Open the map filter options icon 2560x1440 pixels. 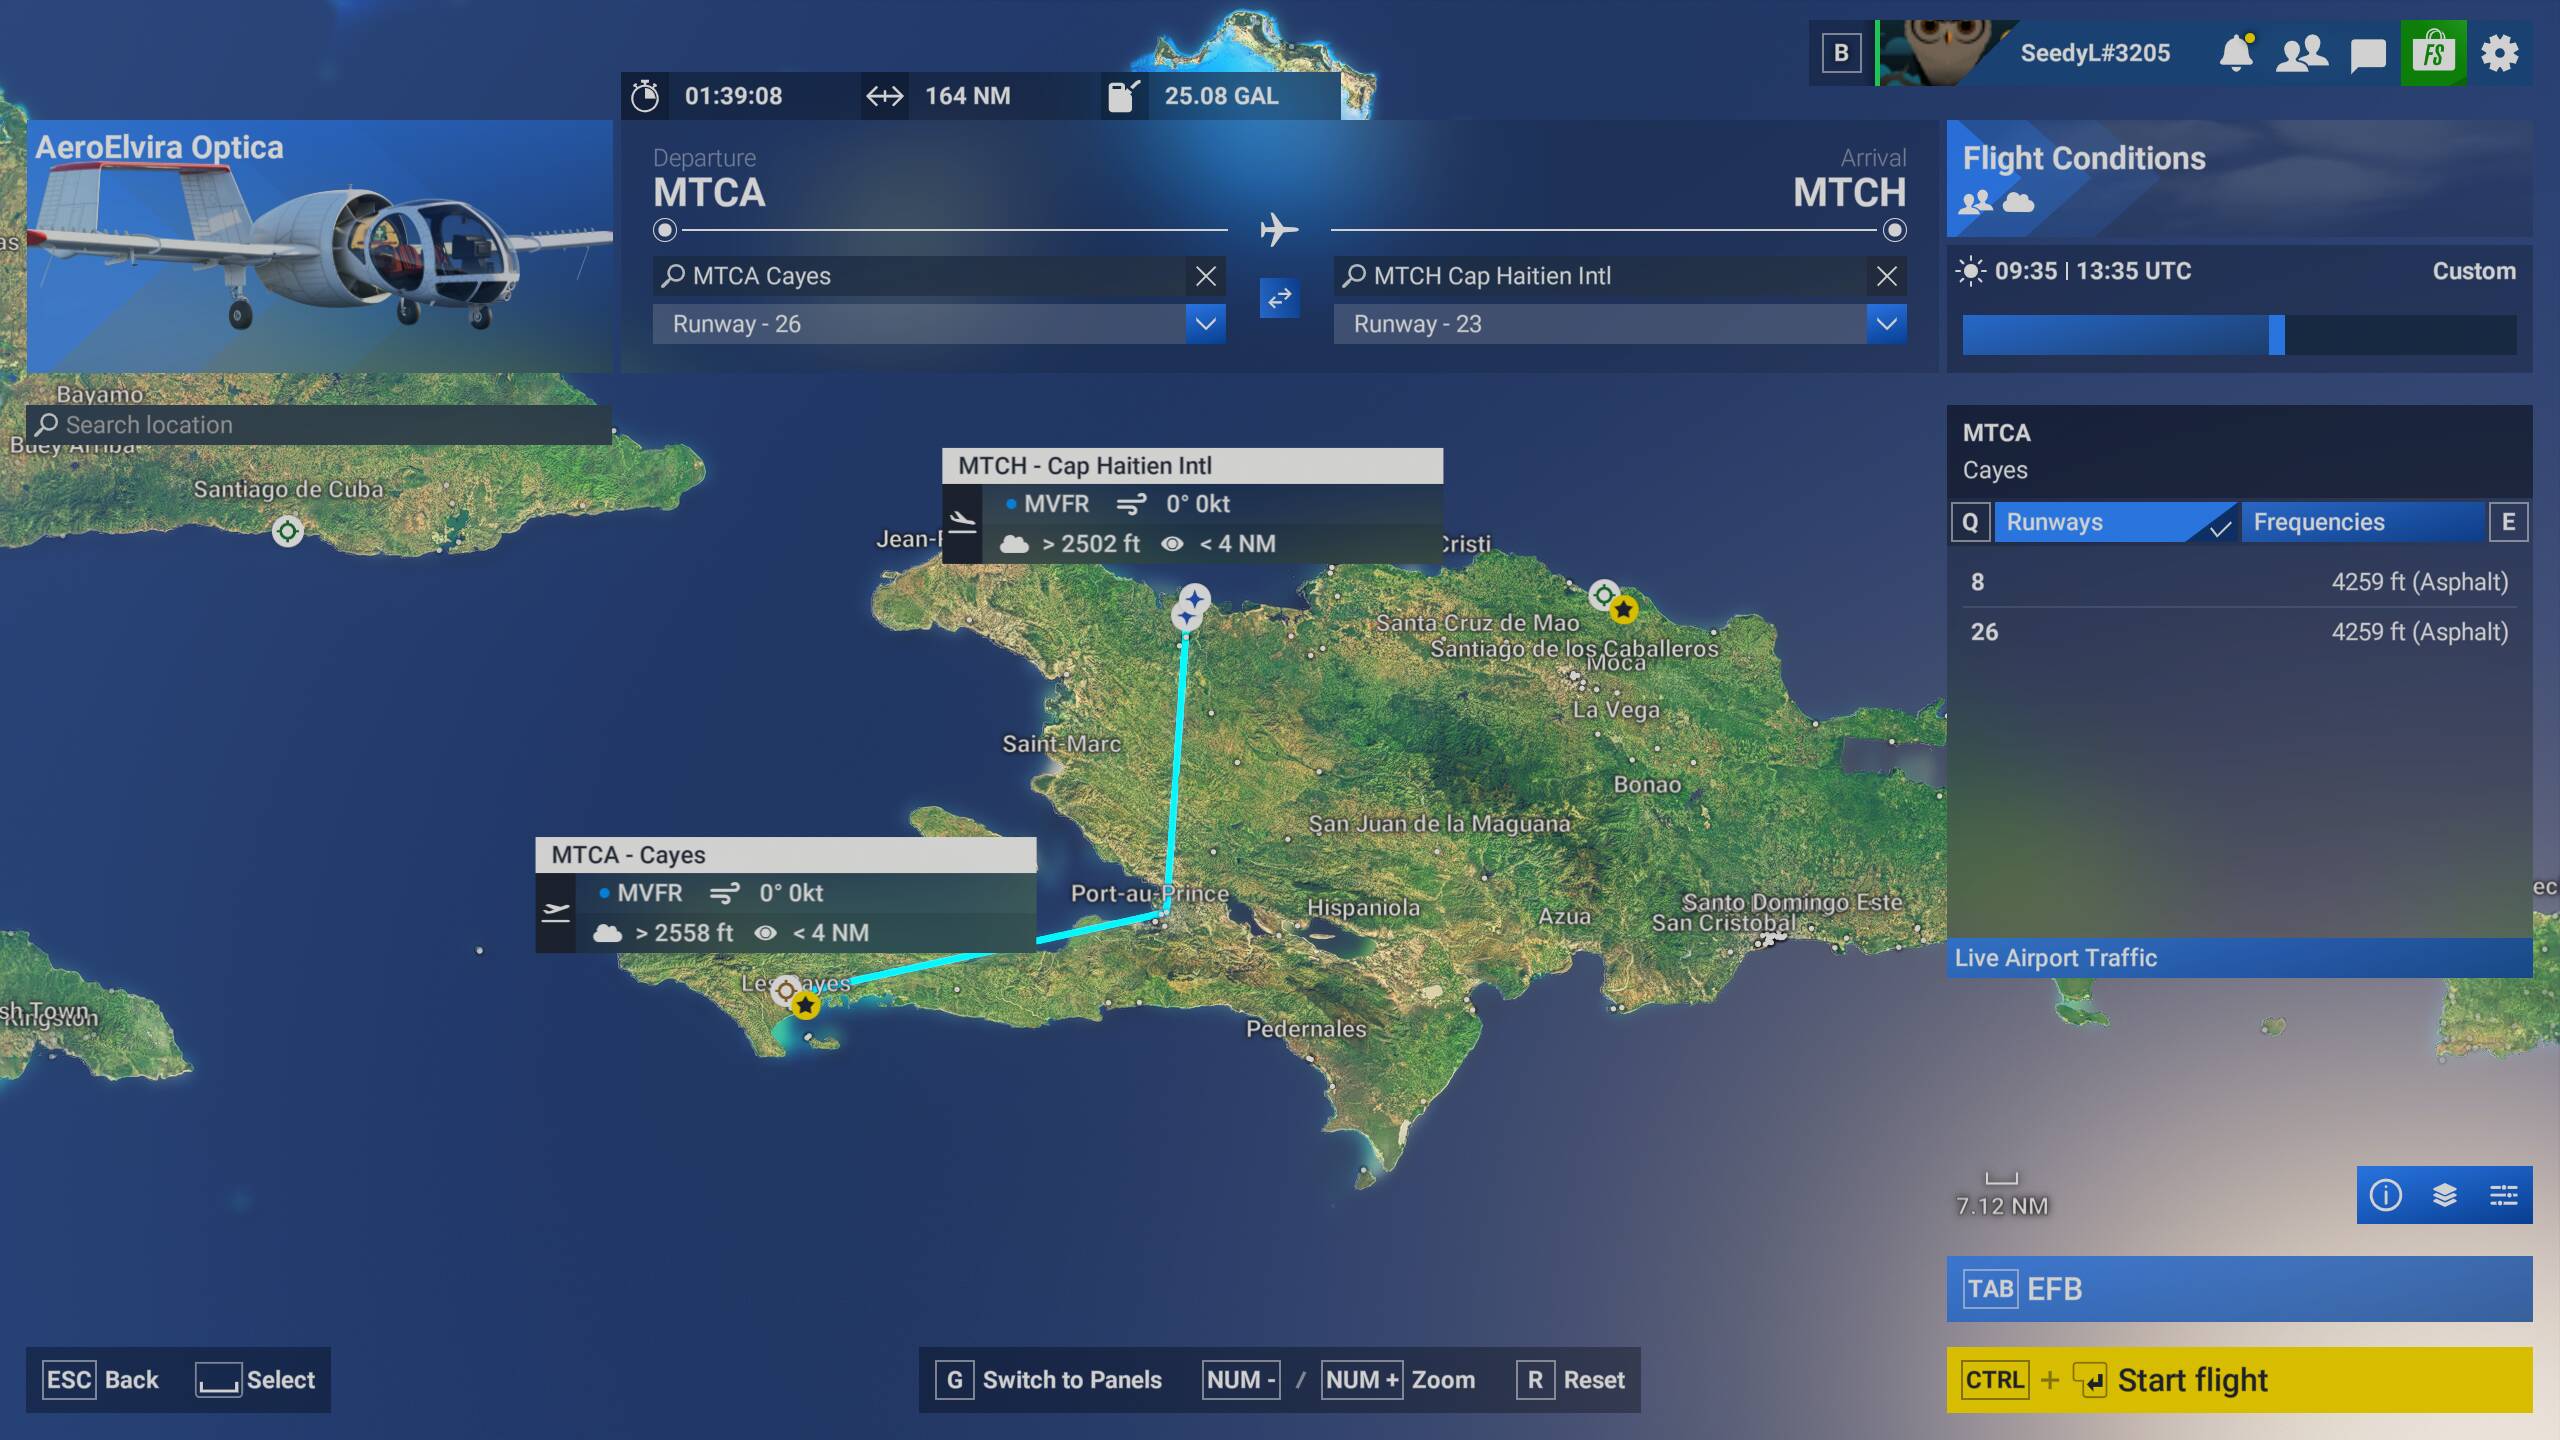[2503, 1195]
